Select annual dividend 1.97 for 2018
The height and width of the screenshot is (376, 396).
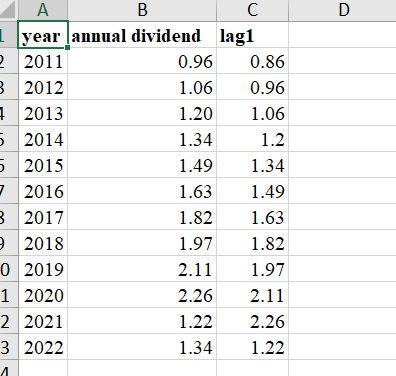(x=142, y=243)
